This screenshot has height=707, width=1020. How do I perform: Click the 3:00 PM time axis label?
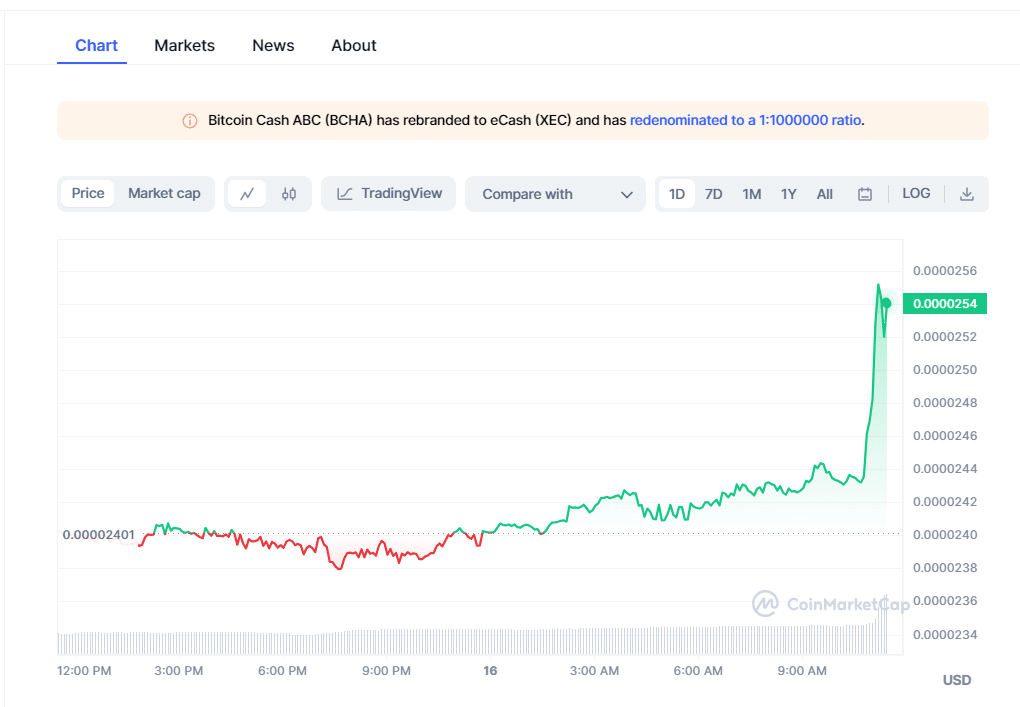tap(178, 671)
